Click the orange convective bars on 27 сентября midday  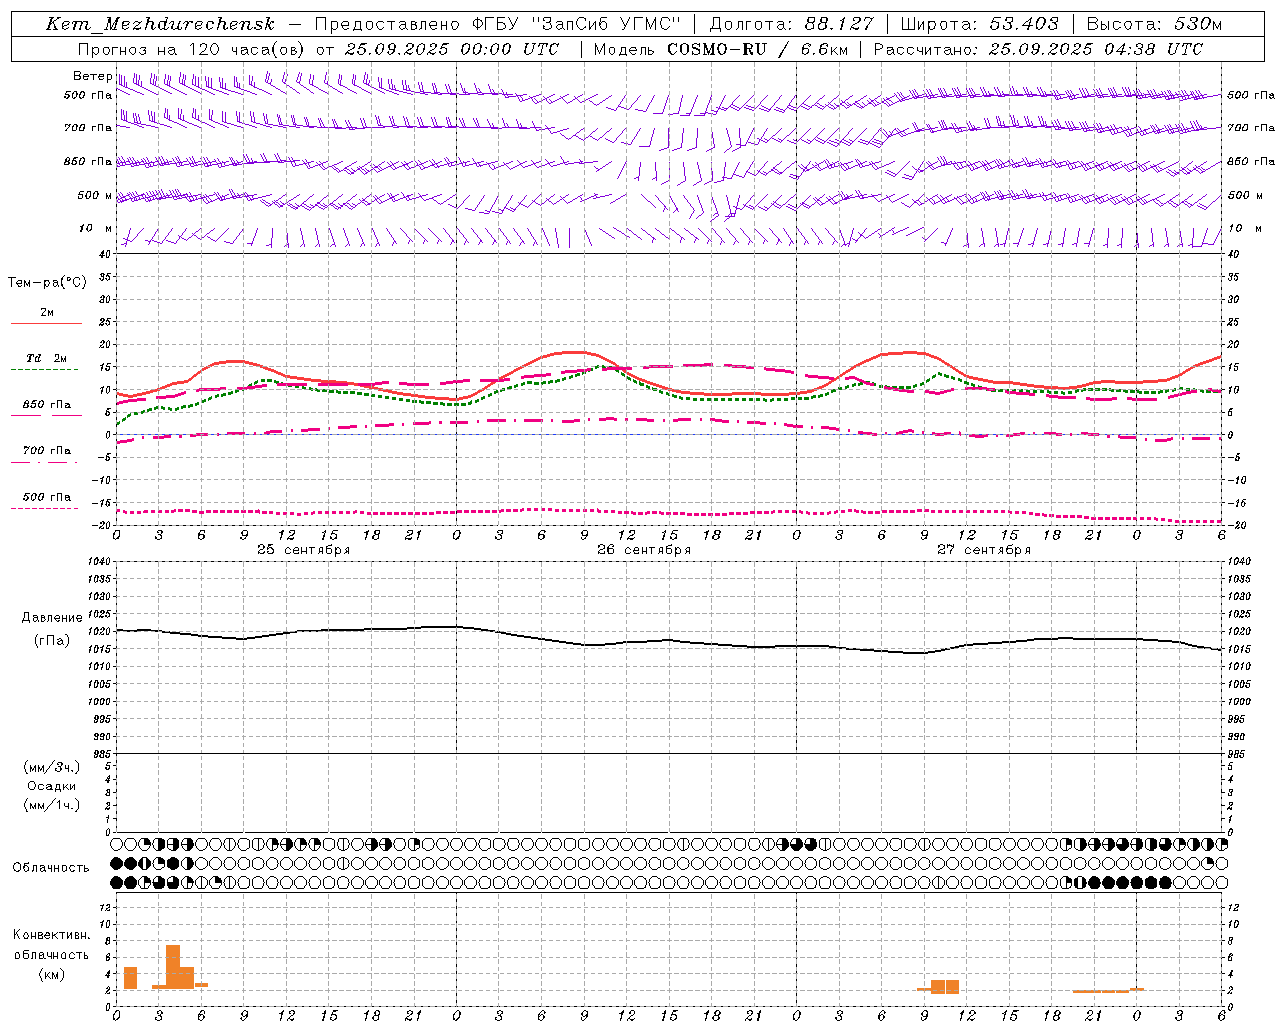(x=945, y=986)
